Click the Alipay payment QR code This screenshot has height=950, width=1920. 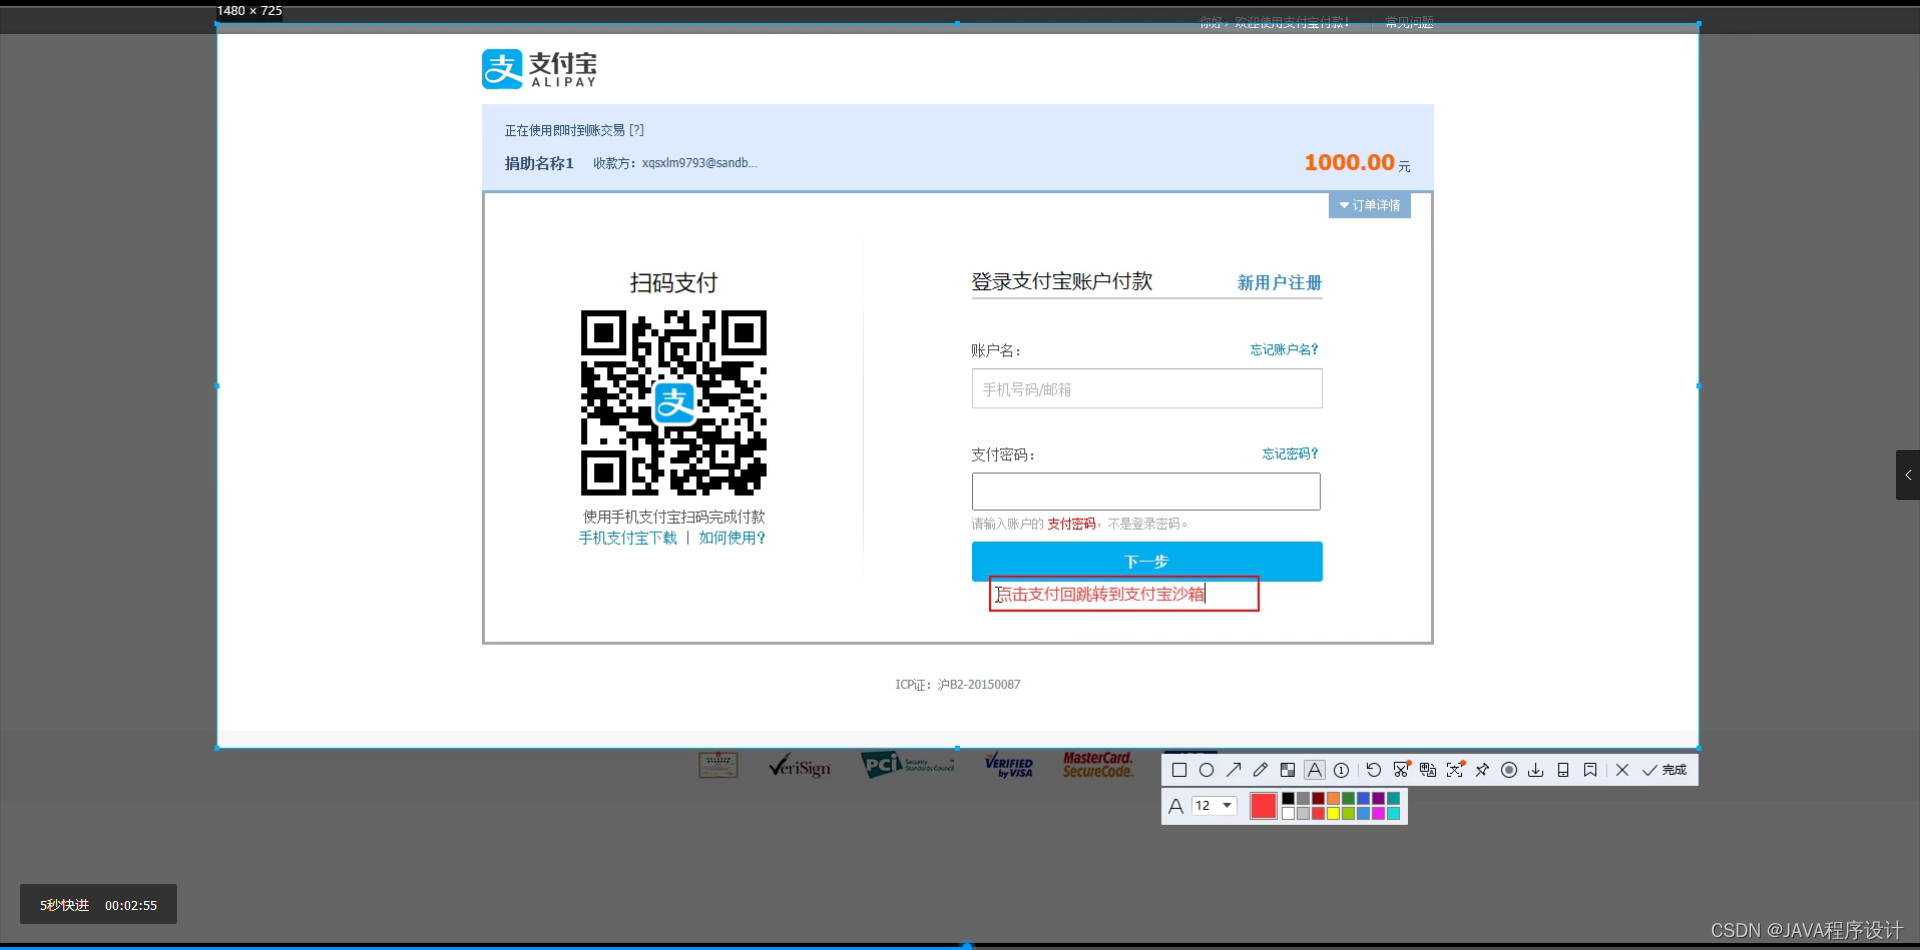674,403
